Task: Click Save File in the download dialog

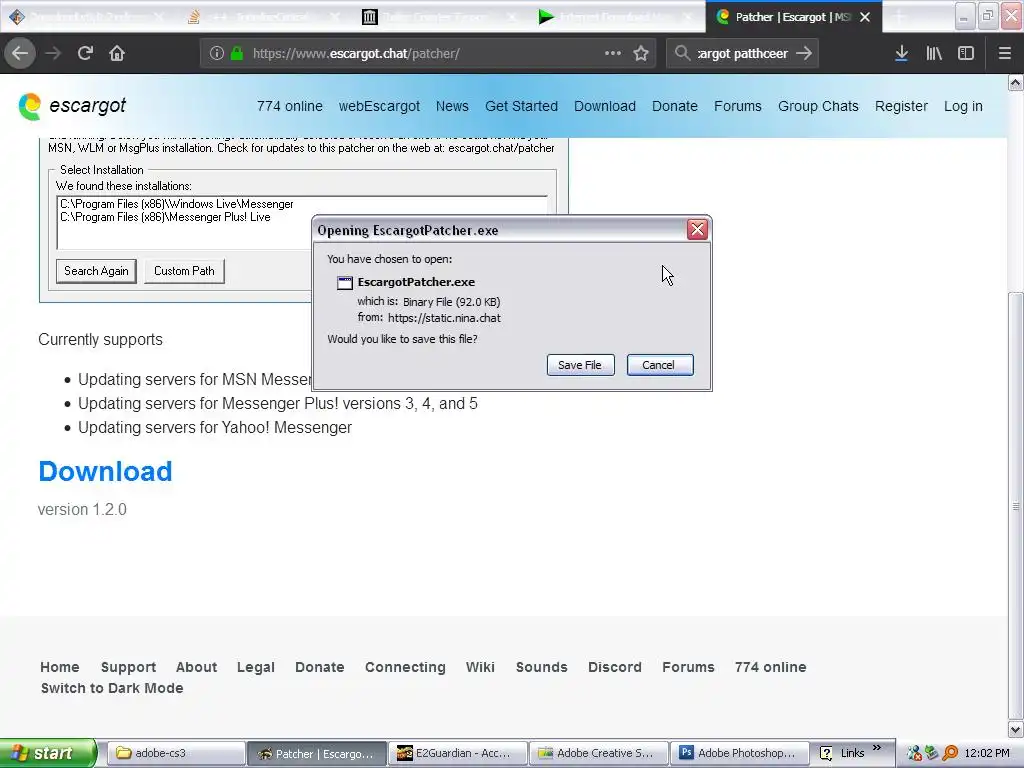Action: (580, 365)
